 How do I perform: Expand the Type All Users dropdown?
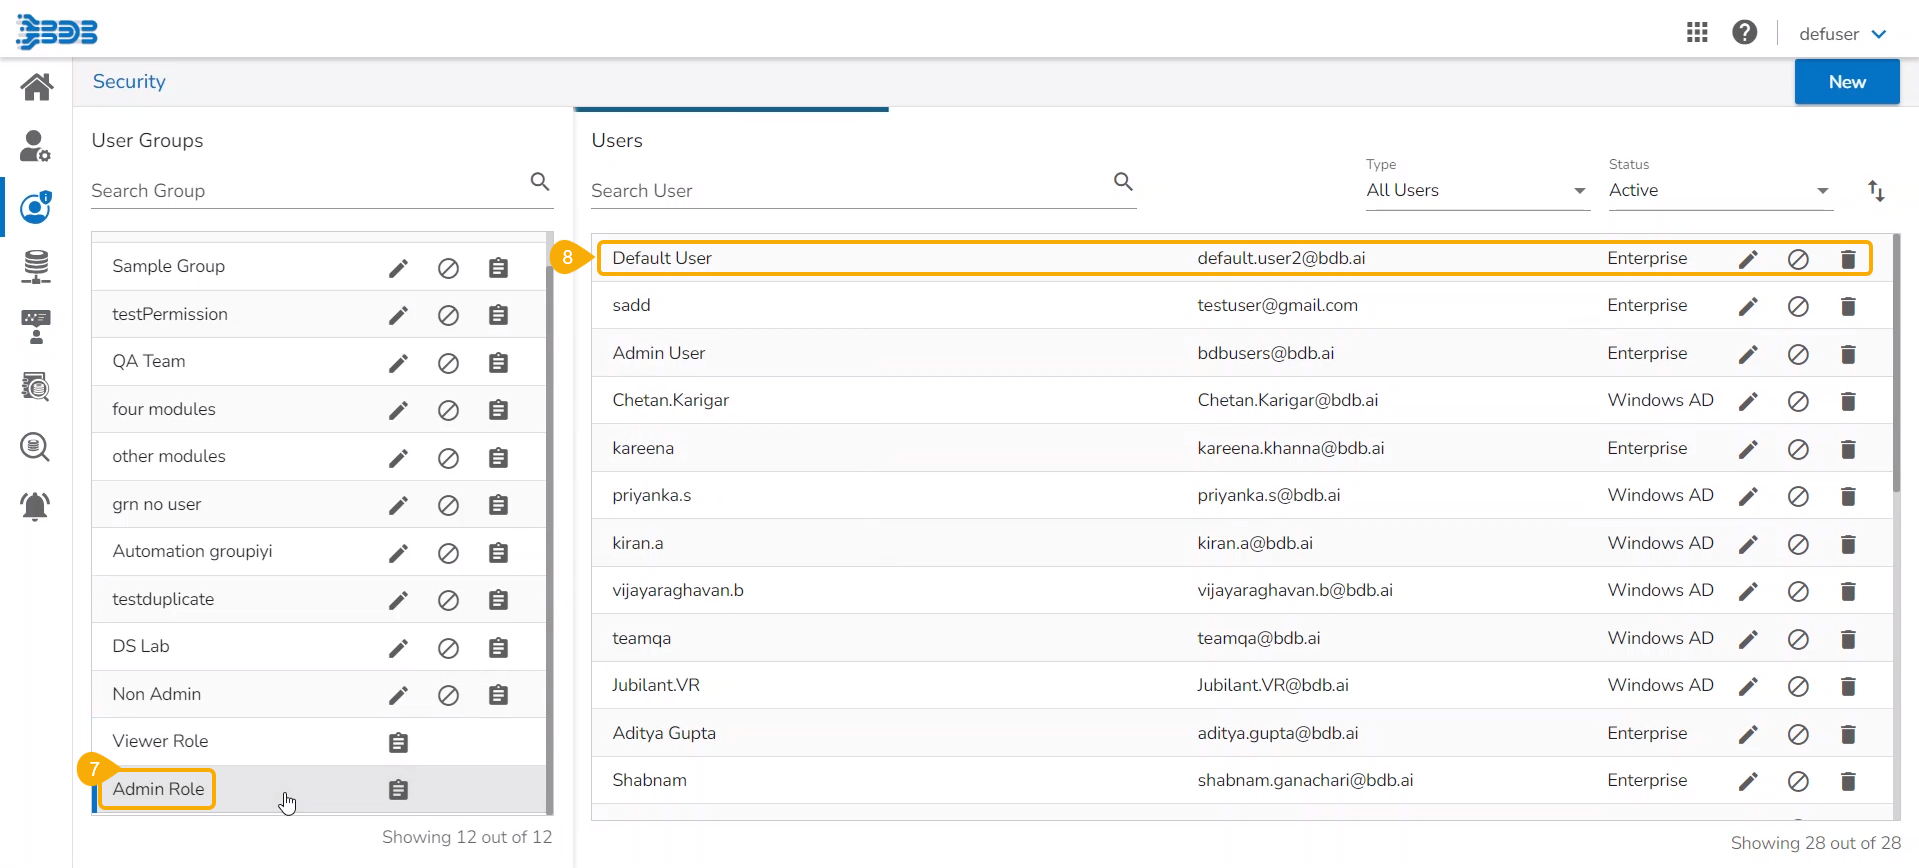click(x=1476, y=191)
